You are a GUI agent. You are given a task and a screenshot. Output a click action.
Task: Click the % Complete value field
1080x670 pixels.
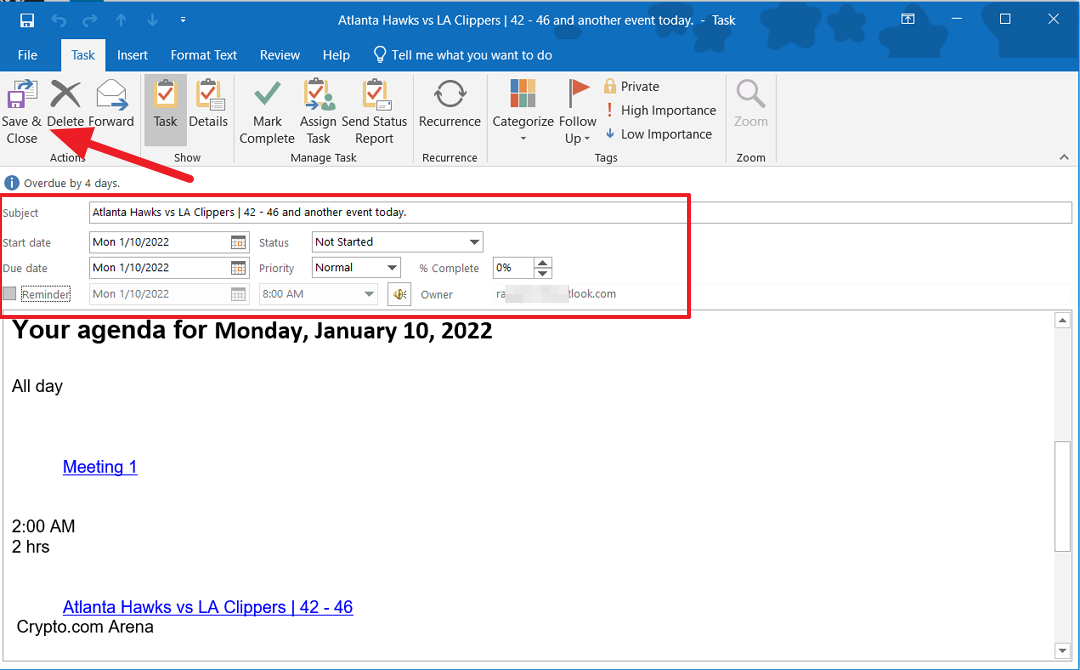pos(513,268)
